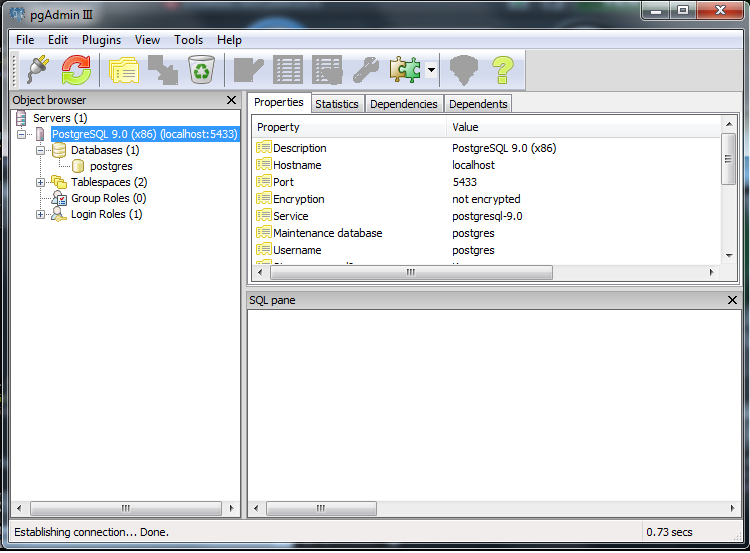Image resolution: width=750 pixels, height=553 pixels.
Task: Click the Servers group icon in the tree
Action: (x=21, y=118)
